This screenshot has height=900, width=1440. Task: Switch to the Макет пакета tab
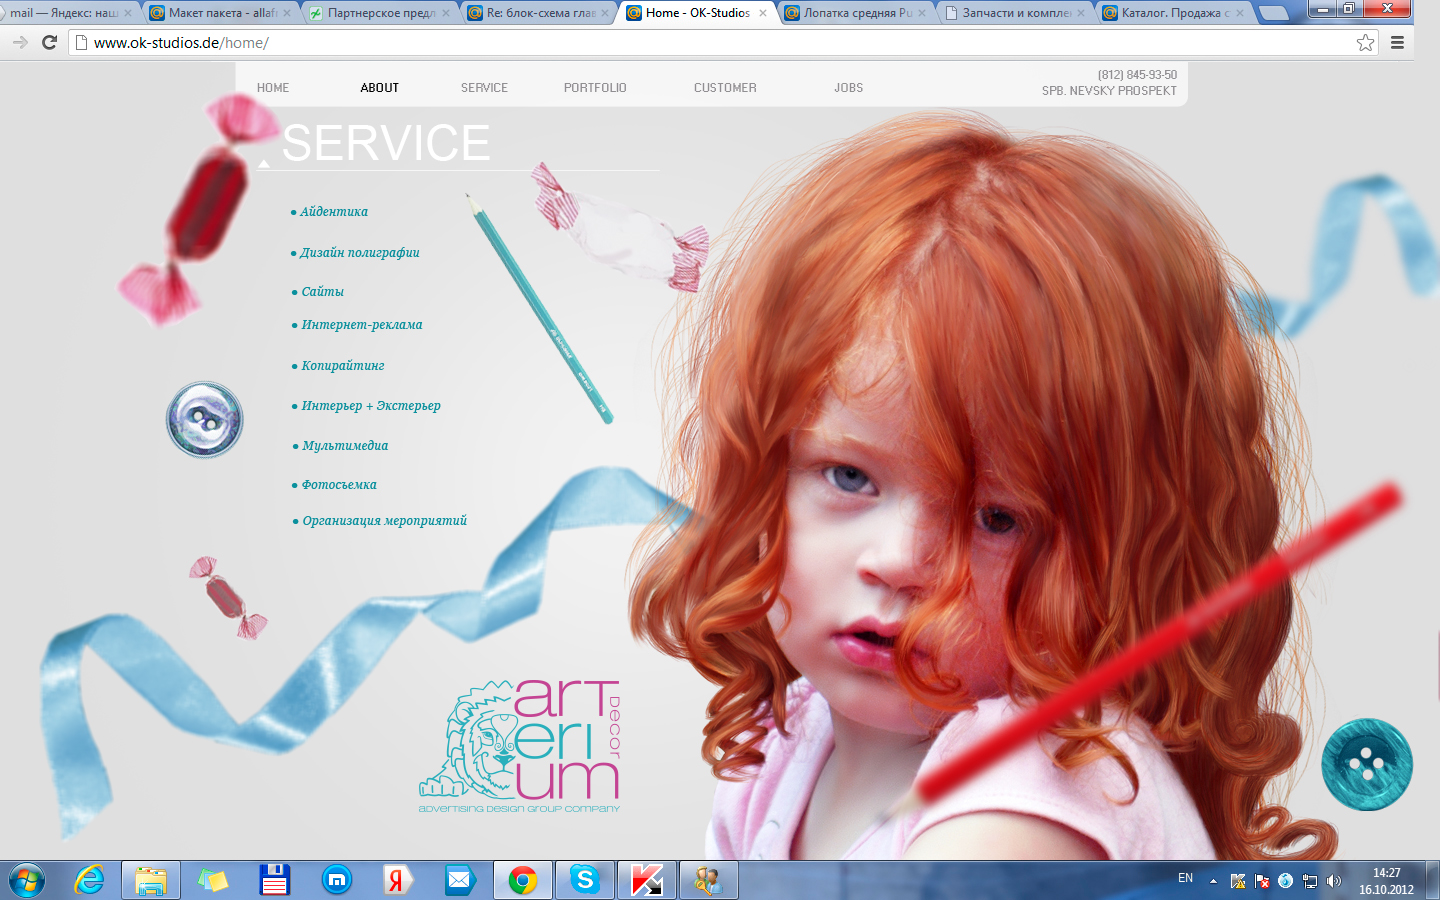222,13
